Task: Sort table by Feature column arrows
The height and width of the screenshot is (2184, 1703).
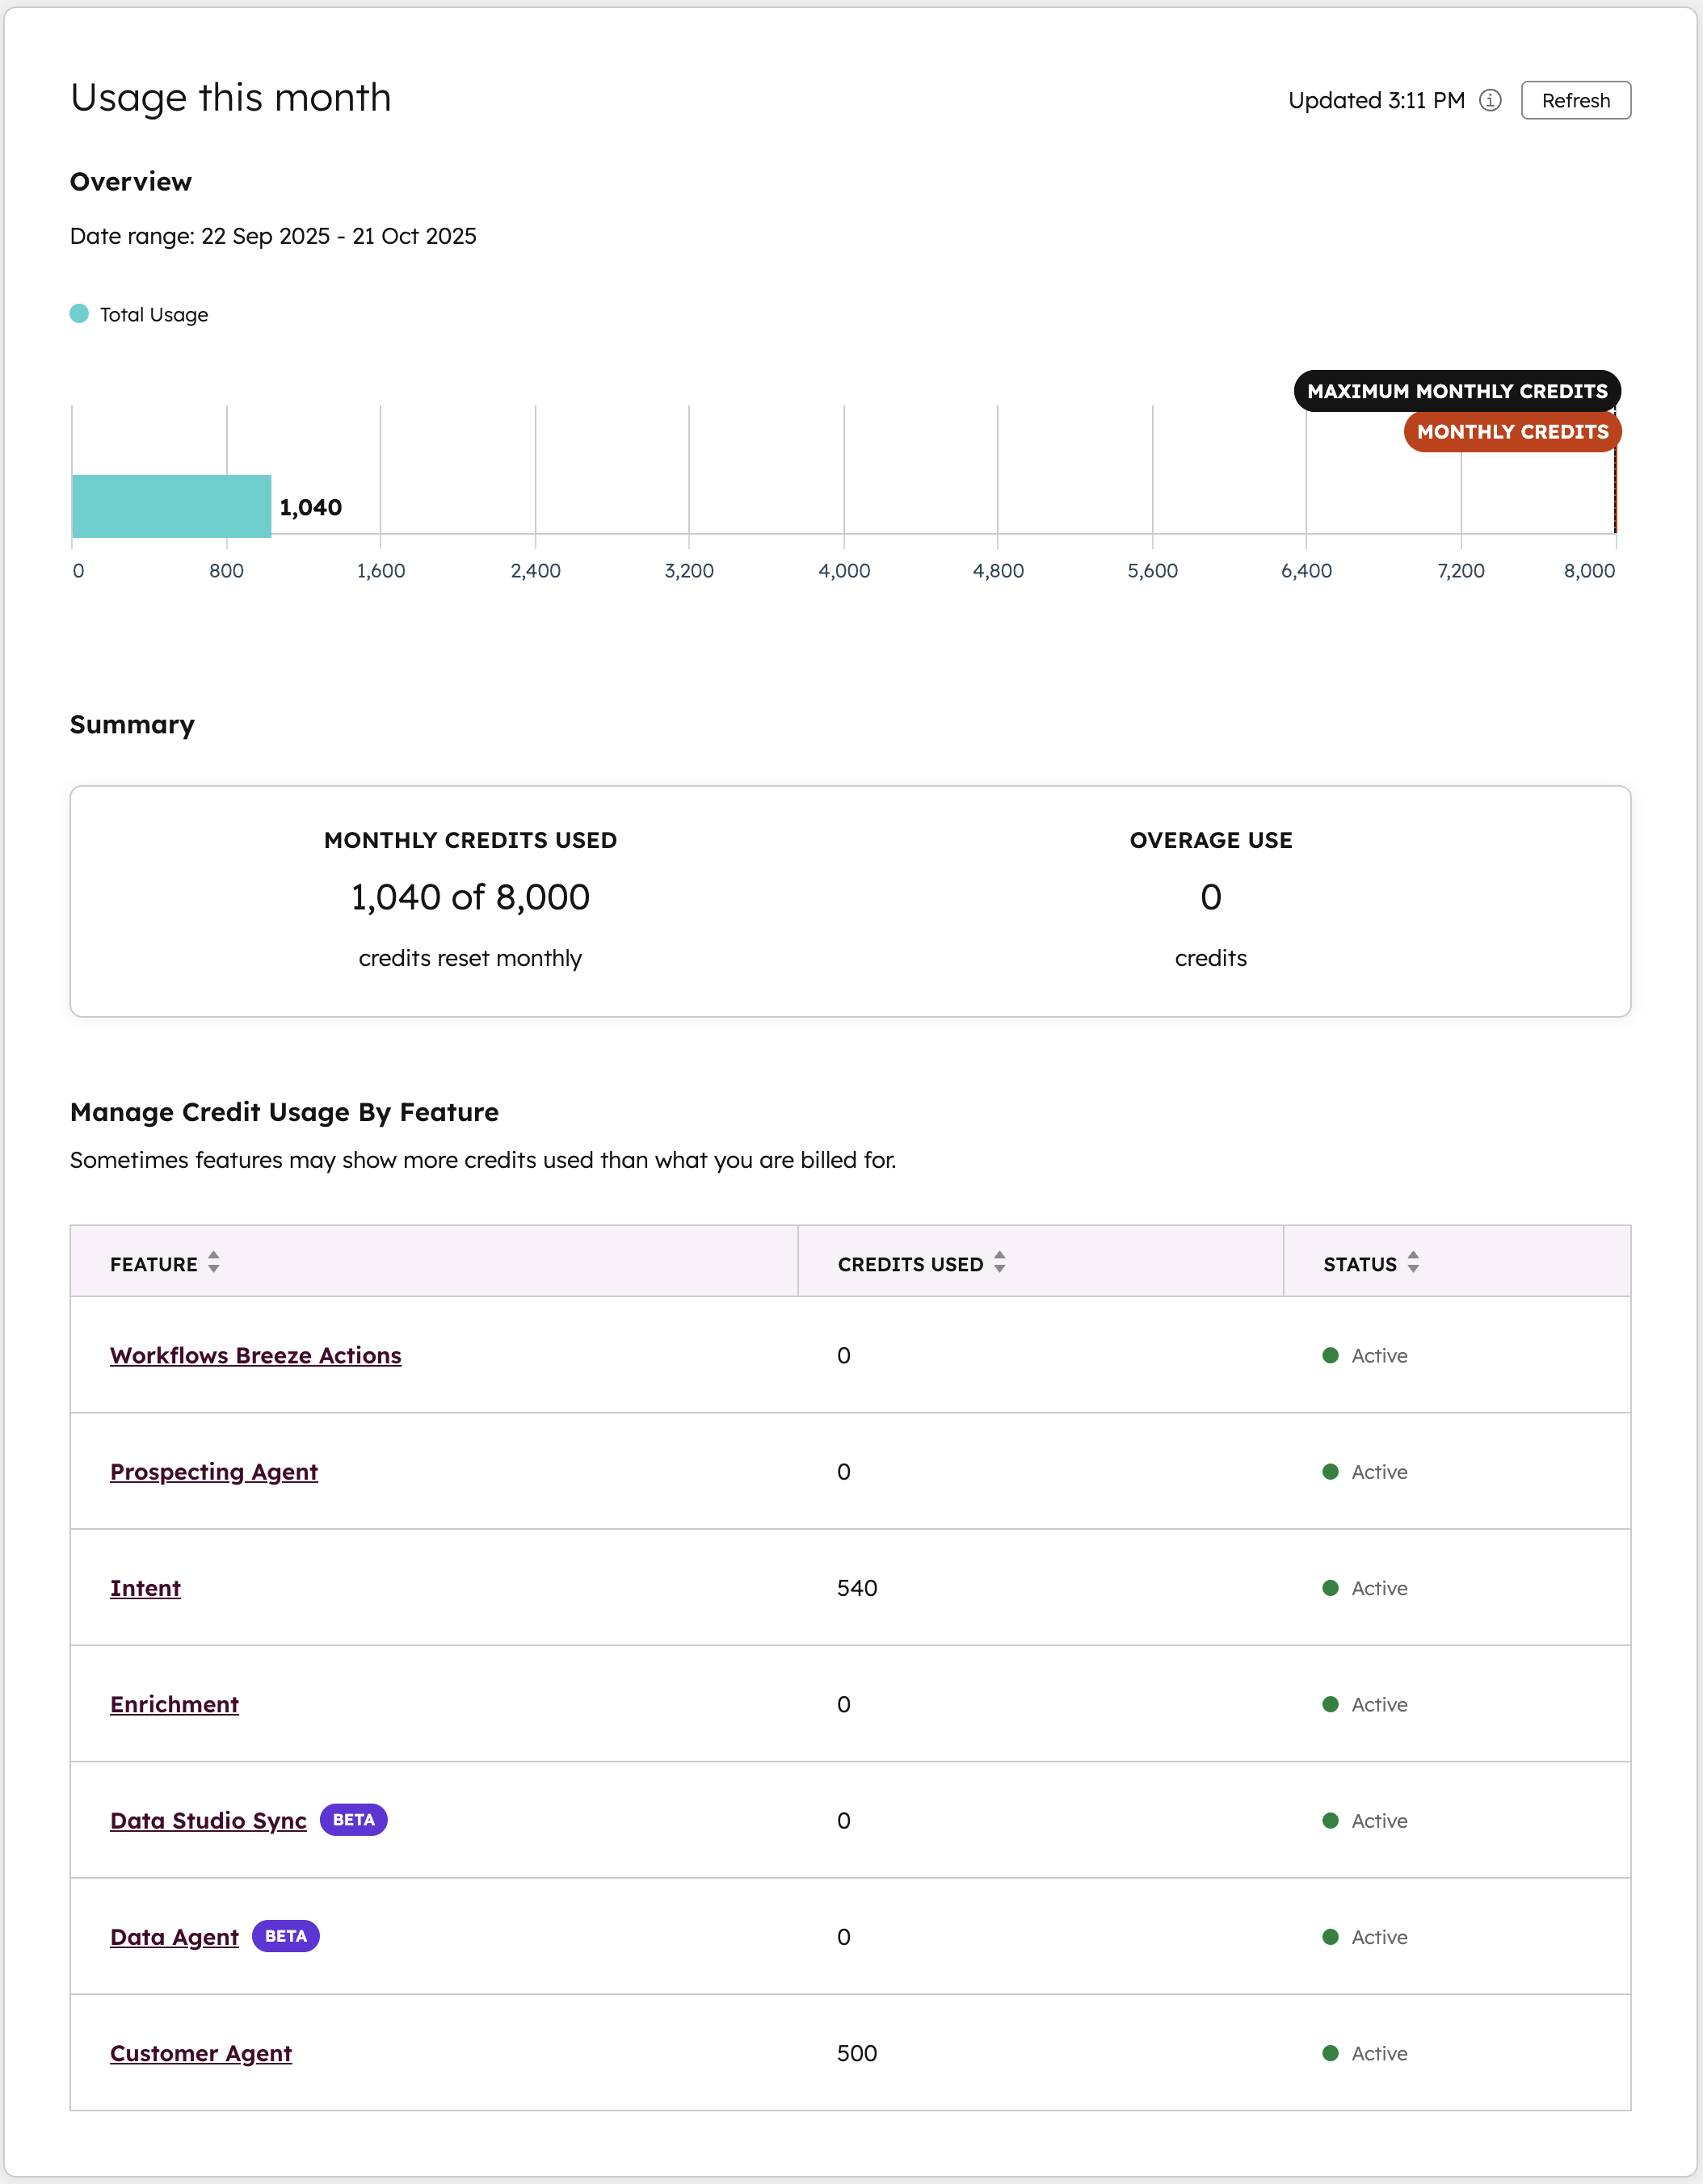Action: point(213,1262)
